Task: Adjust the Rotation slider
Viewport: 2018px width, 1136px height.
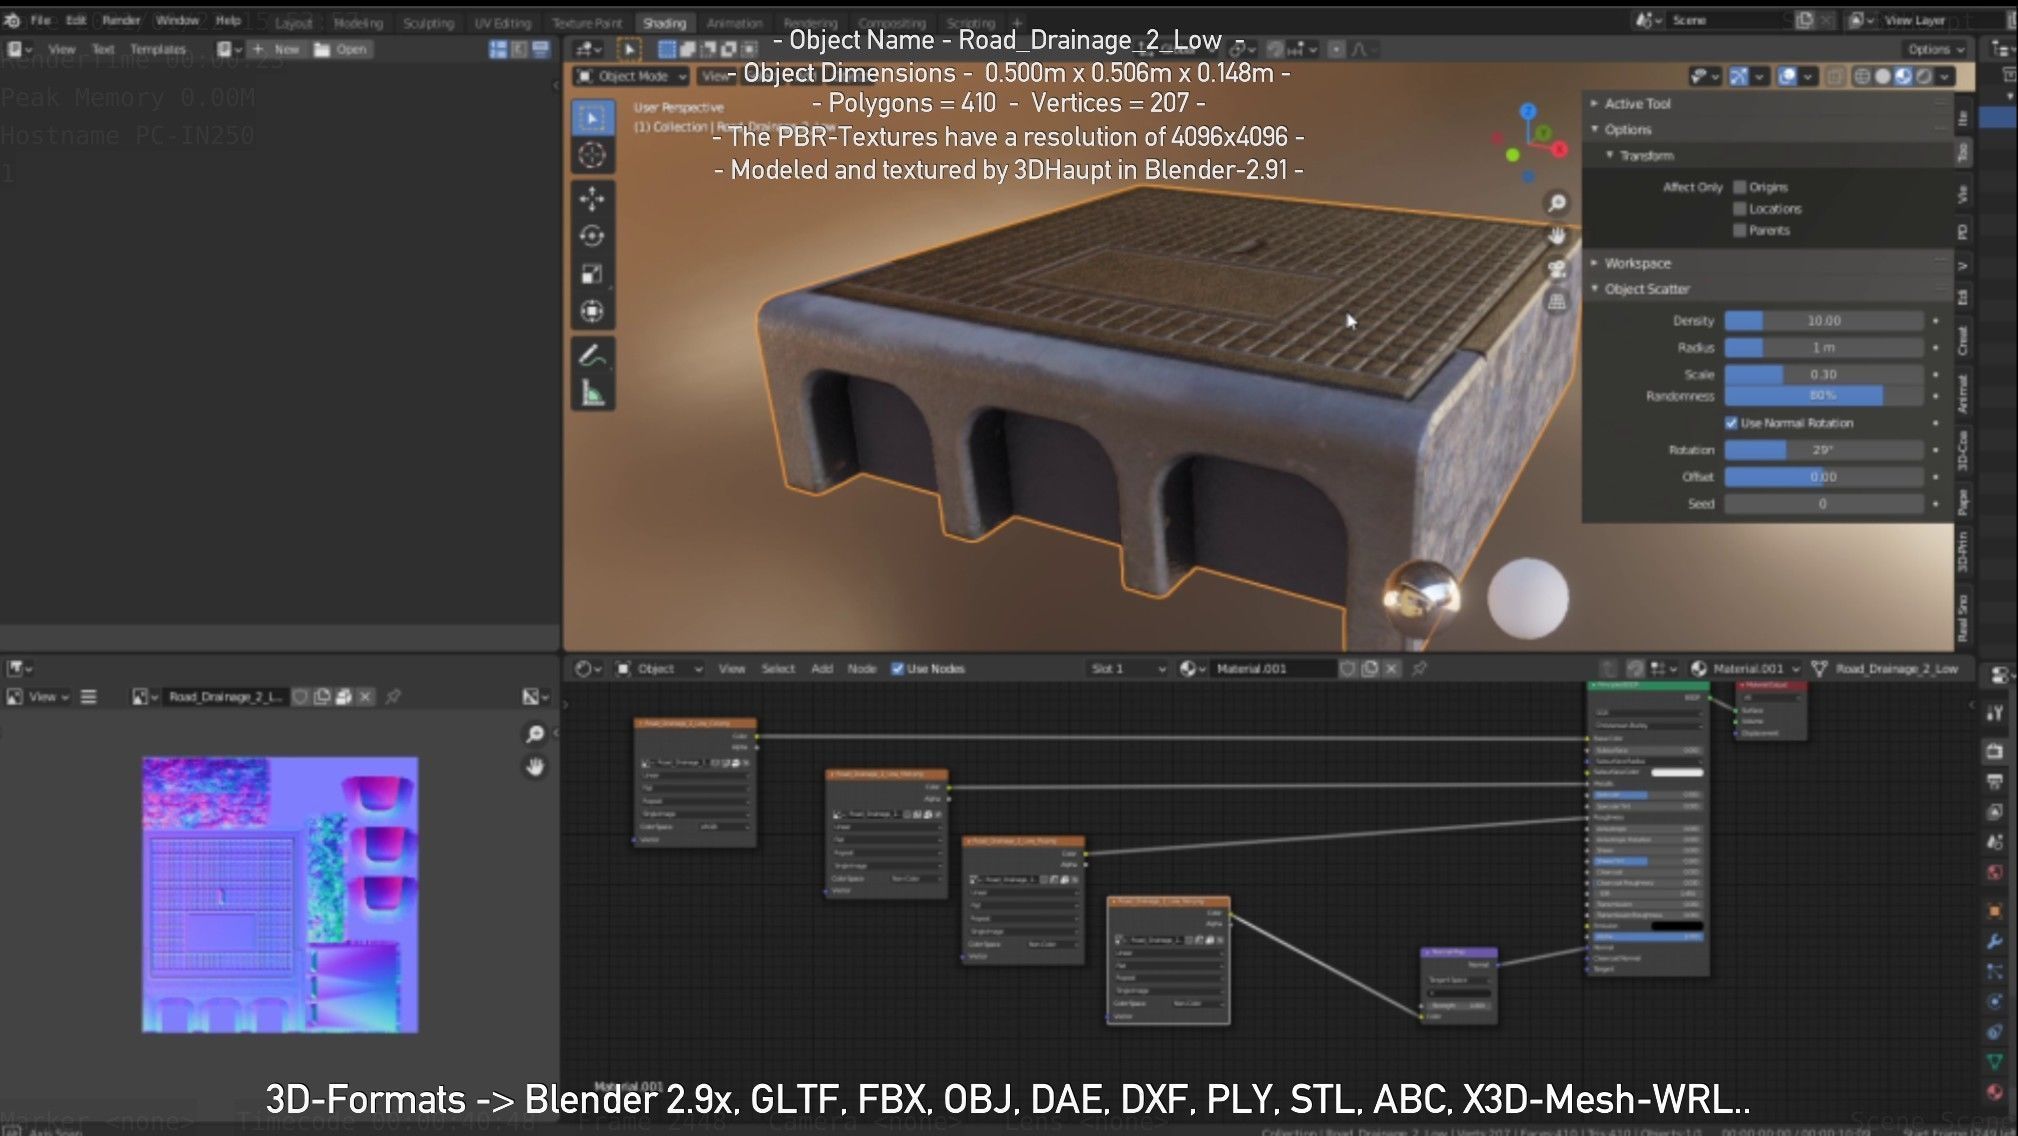Action: tap(1824, 450)
